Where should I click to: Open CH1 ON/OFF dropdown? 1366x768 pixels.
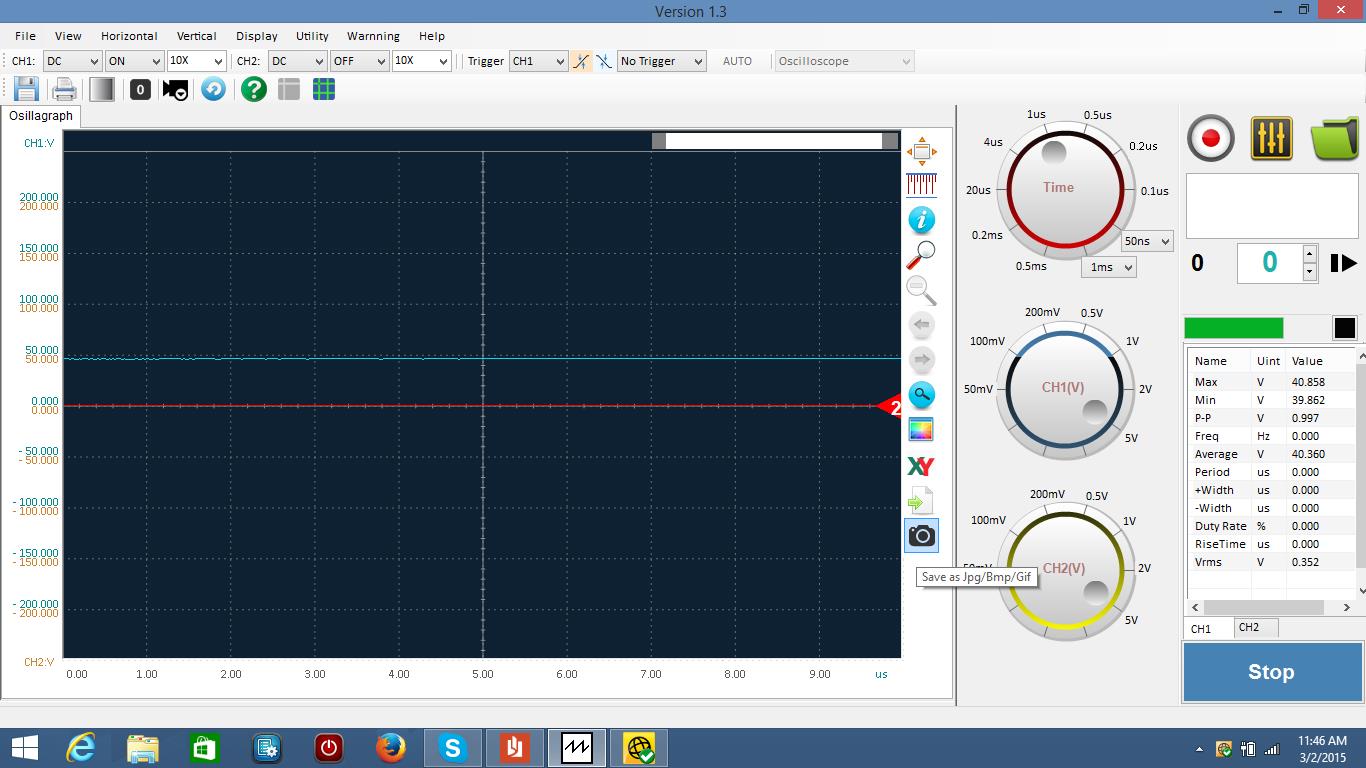133,61
